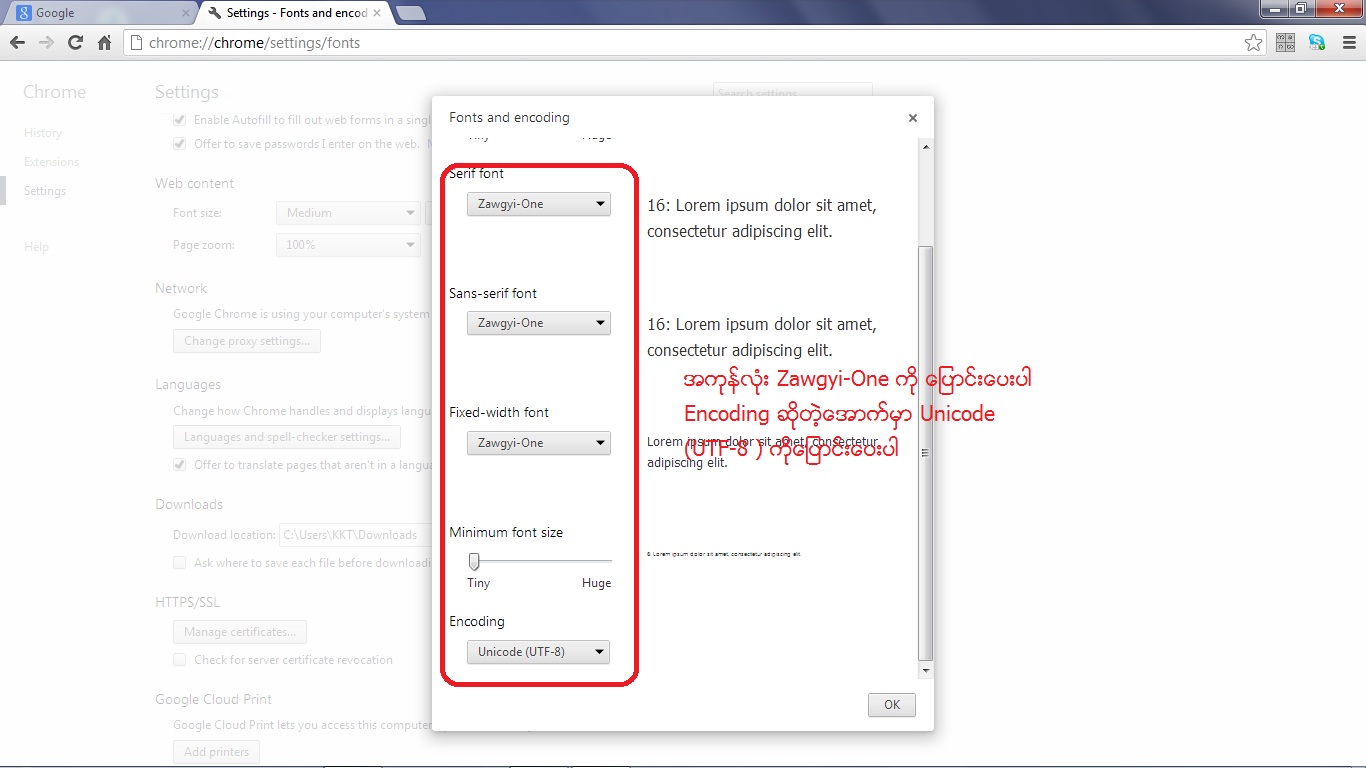Open the Encoding dropdown showing Unicode (UTF-8)
This screenshot has width=1366, height=768.
(538, 652)
